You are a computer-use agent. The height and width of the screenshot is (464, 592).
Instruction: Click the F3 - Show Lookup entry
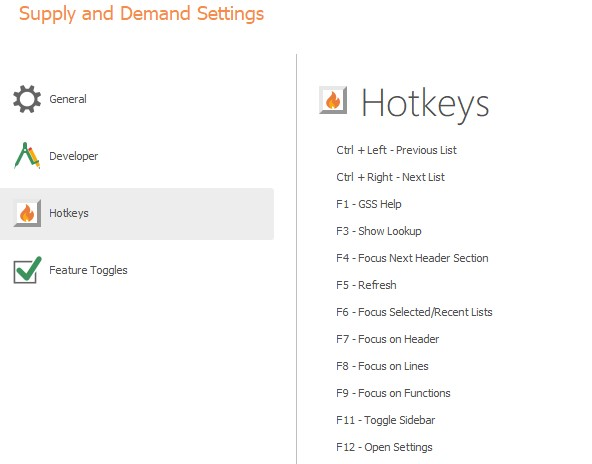(x=379, y=231)
